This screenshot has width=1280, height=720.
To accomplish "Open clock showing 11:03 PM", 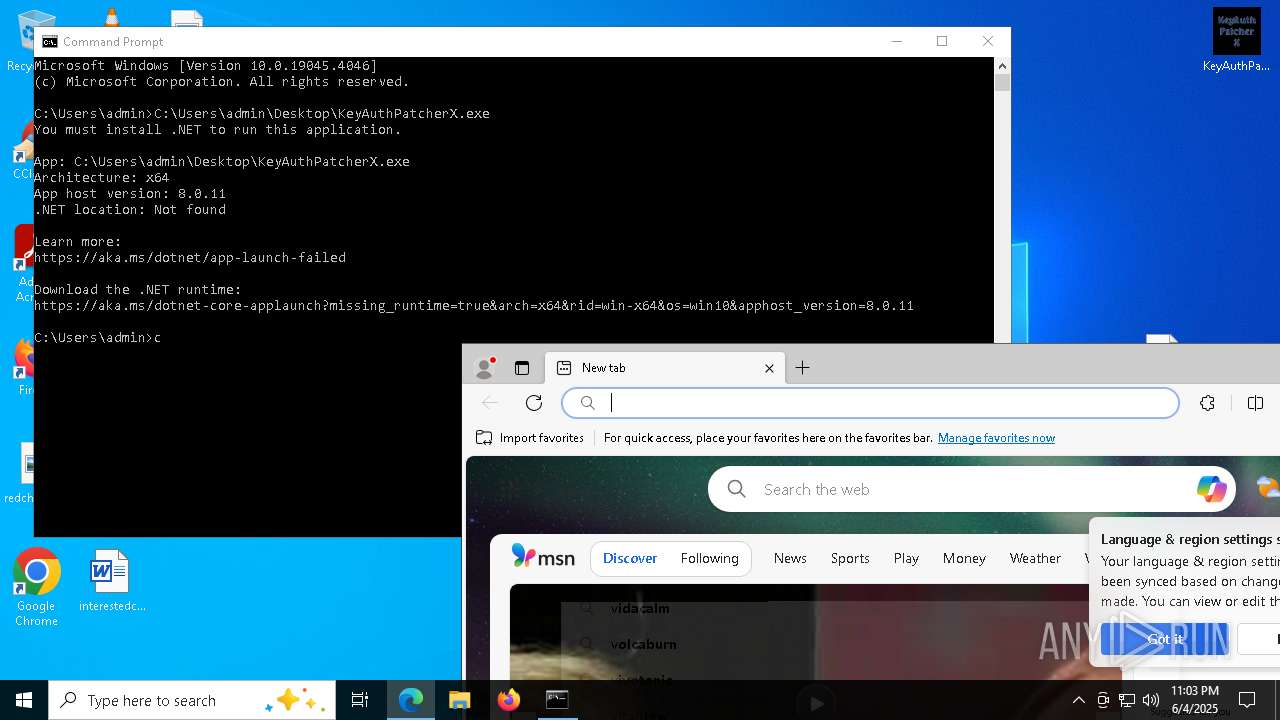I will pyautogui.click(x=1195, y=700).
